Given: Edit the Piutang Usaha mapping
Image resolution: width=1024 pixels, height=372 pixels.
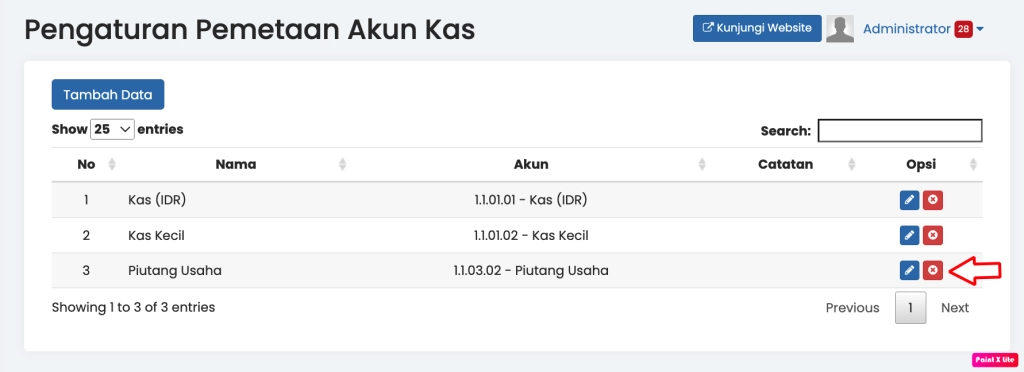Looking at the screenshot, I should [909, 270].
